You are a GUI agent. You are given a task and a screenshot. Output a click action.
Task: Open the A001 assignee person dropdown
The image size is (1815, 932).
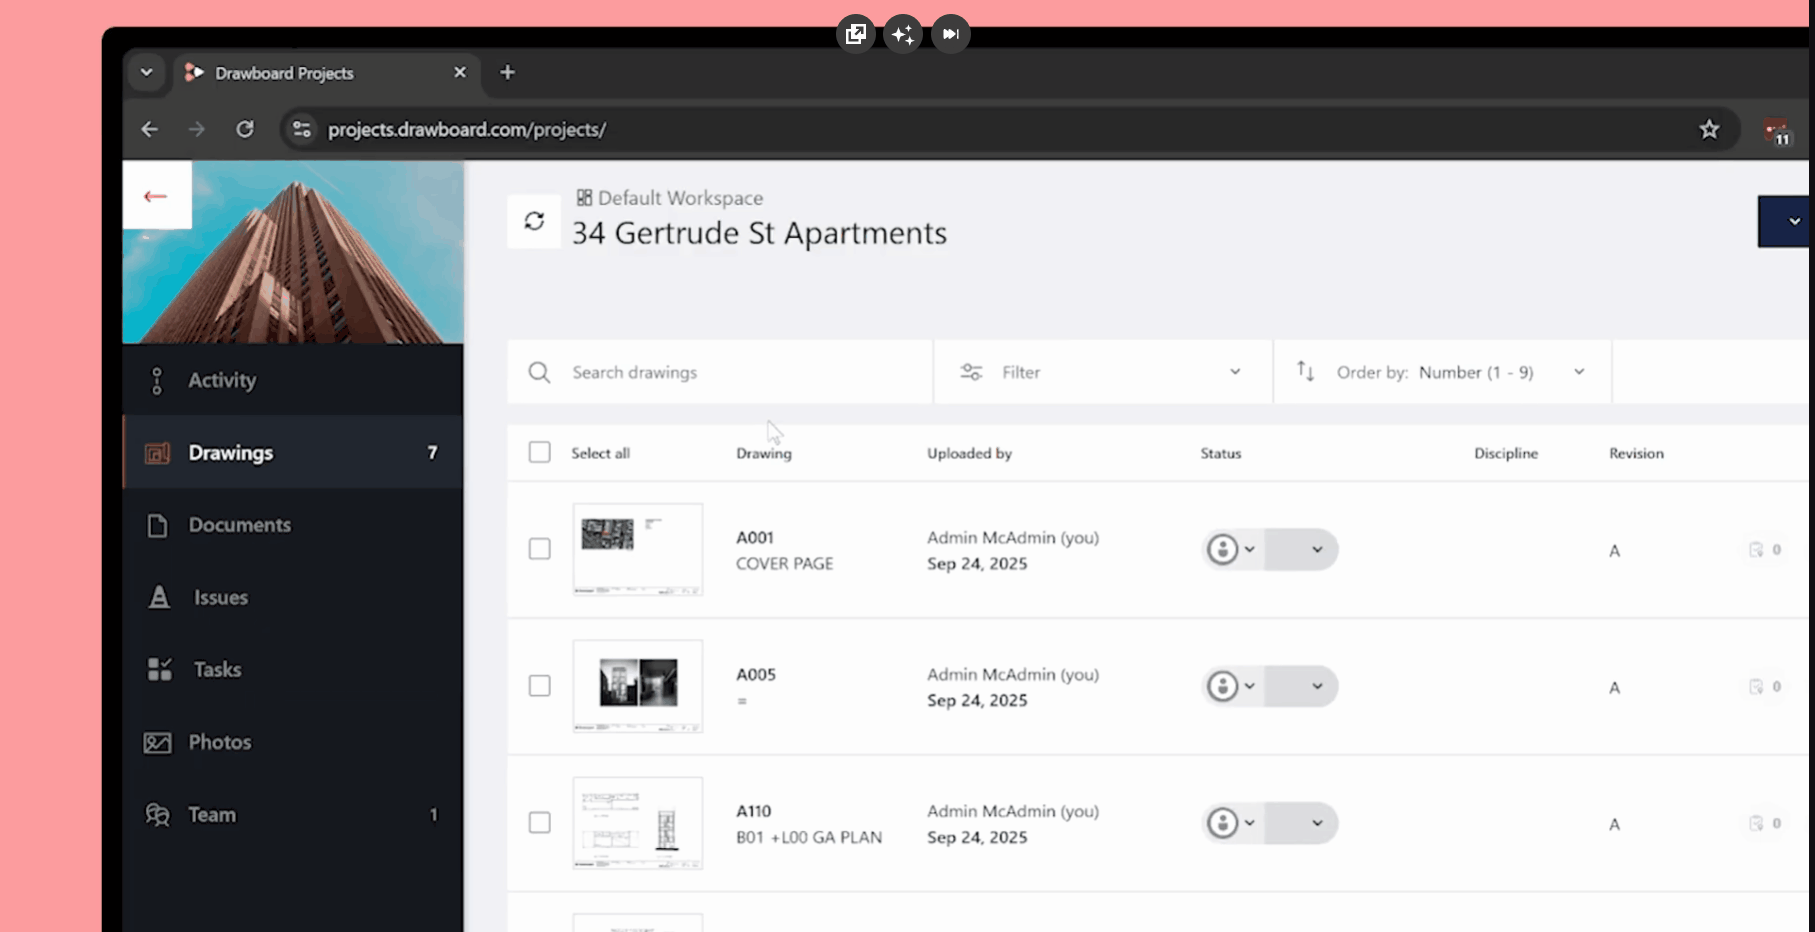1231,549
